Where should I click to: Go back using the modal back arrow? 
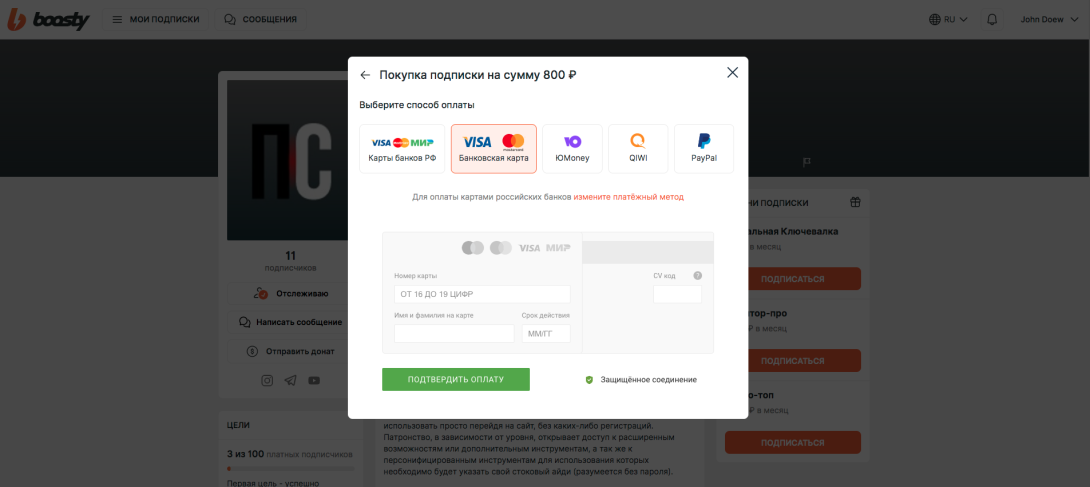tap(365, 75)
